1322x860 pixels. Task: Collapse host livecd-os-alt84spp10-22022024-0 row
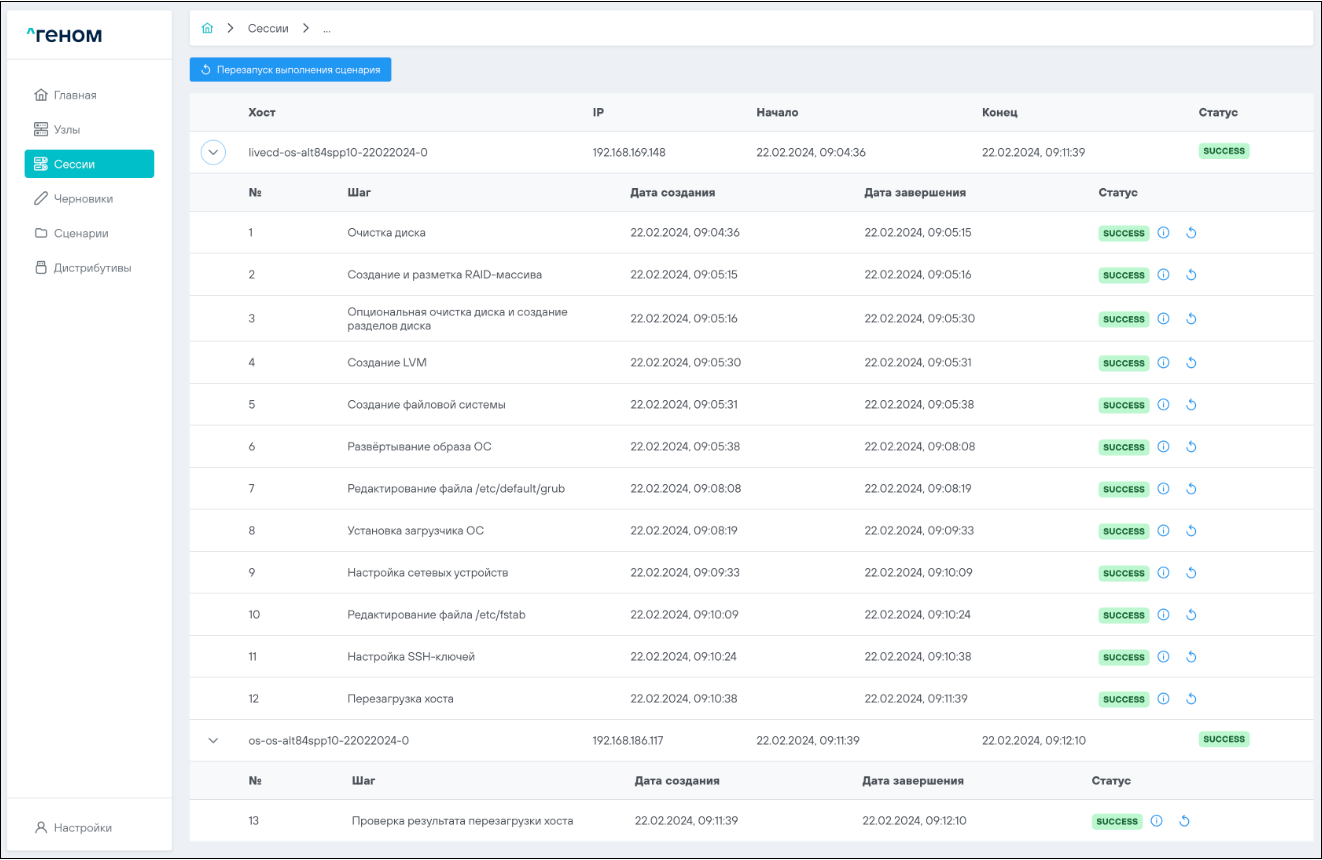(214, 152)
